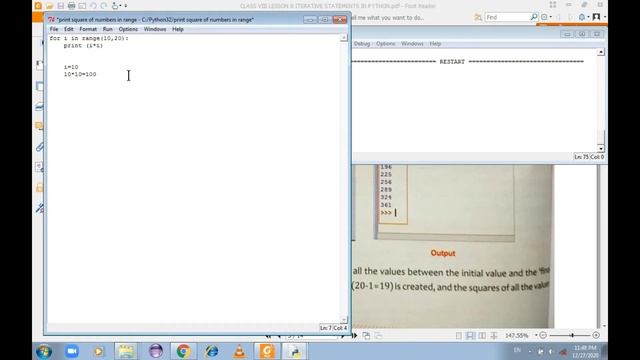This screenshot has width=640, height=360.
Task: Open the Debug menu in the Python shell window
Action: (x=362, y=44)
